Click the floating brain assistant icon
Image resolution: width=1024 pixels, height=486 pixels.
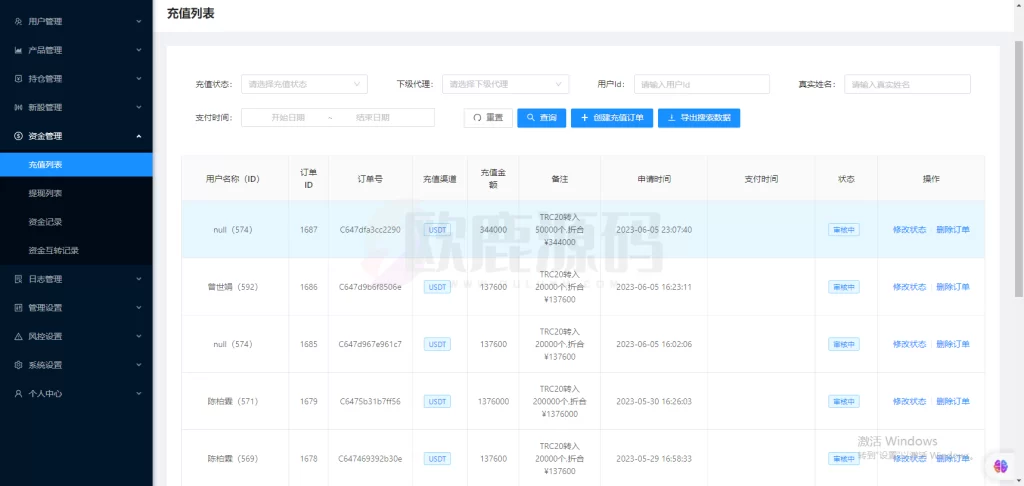[1001, 466]
